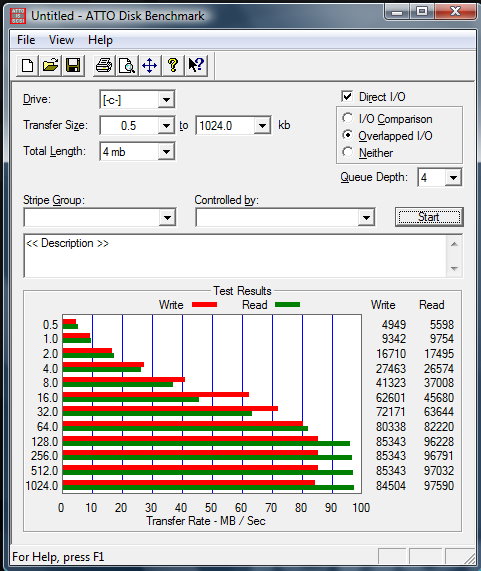Minimize the ATTO Disk Benchmark window
This screenshot has height=571, width=481.
coord(397,12)
